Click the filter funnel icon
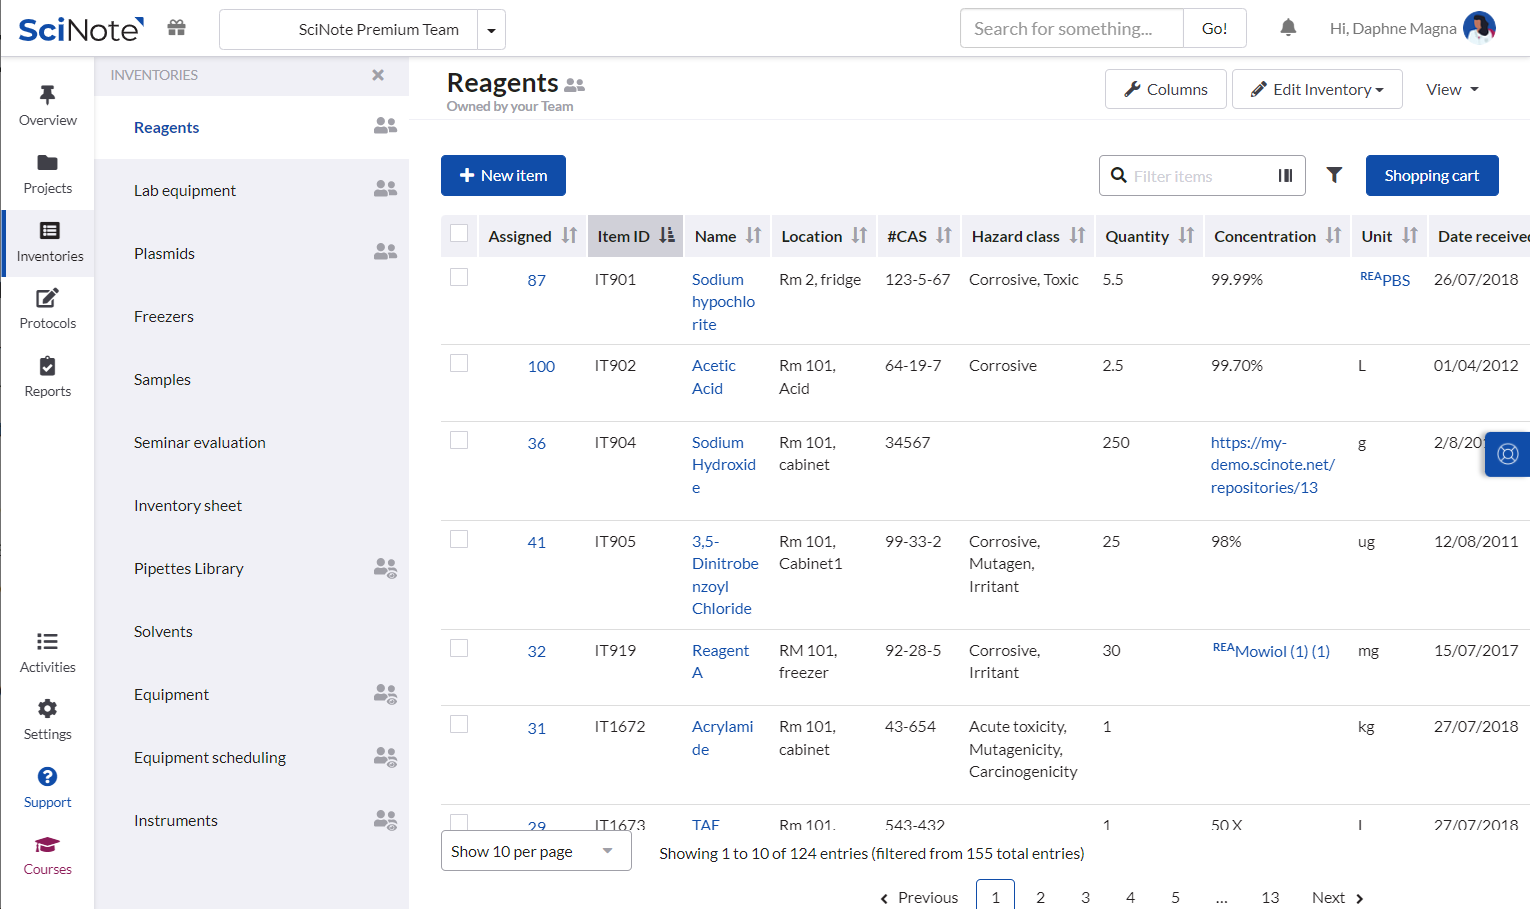1530x909 pixels. coord(1334,175)
